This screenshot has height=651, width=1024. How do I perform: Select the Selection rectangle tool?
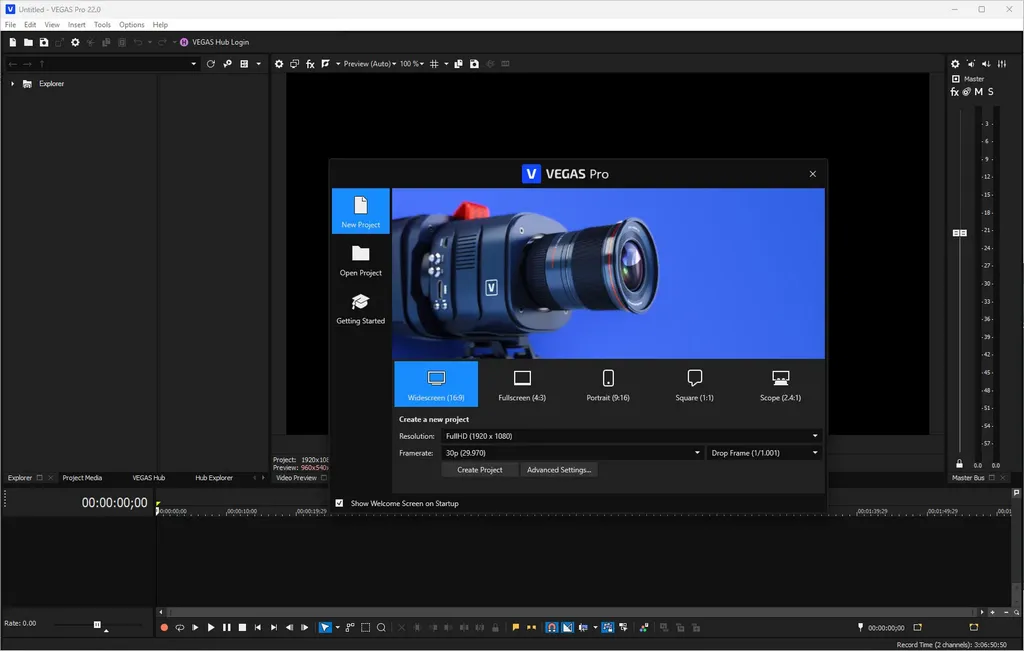coord(366,627)
